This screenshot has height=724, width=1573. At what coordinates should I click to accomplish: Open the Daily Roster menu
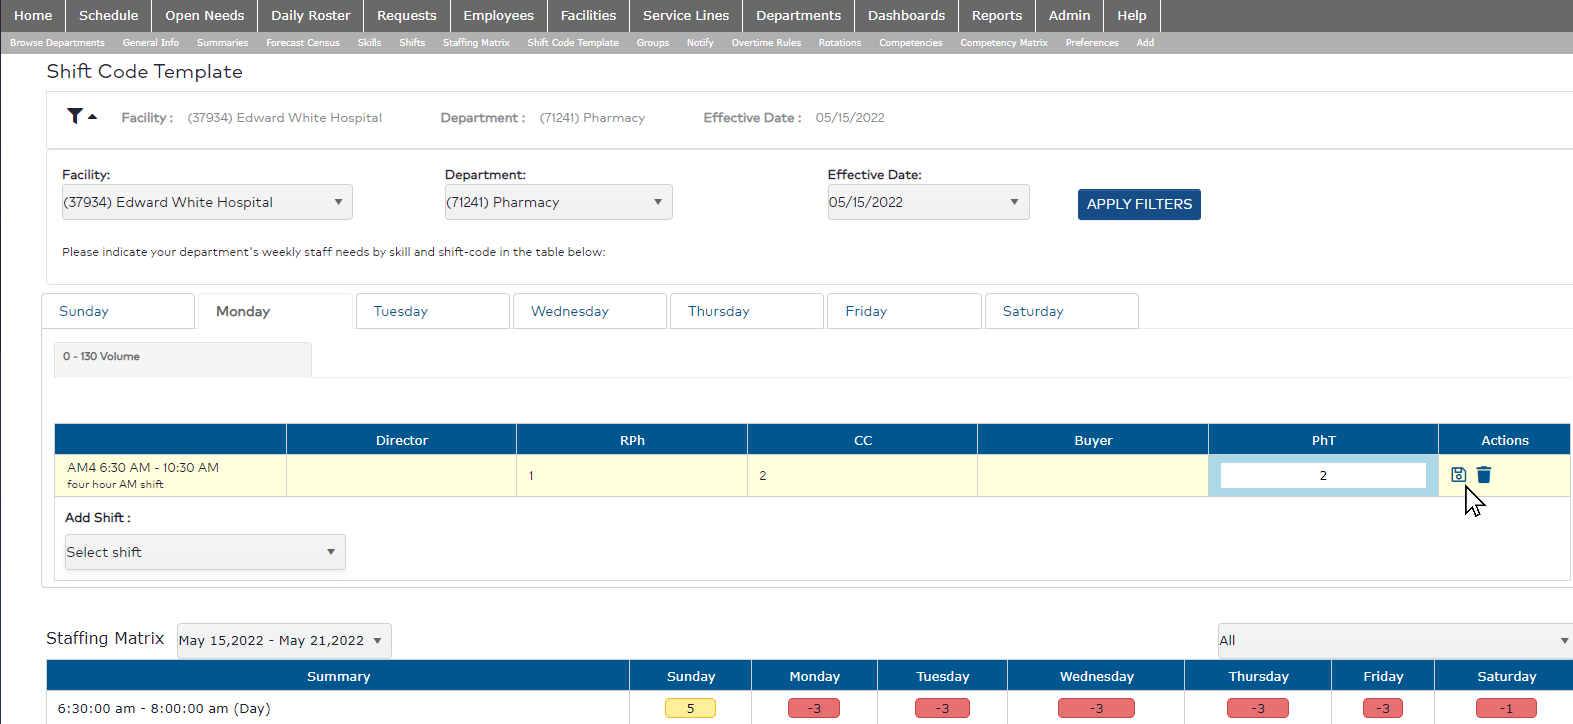[310, 15]
